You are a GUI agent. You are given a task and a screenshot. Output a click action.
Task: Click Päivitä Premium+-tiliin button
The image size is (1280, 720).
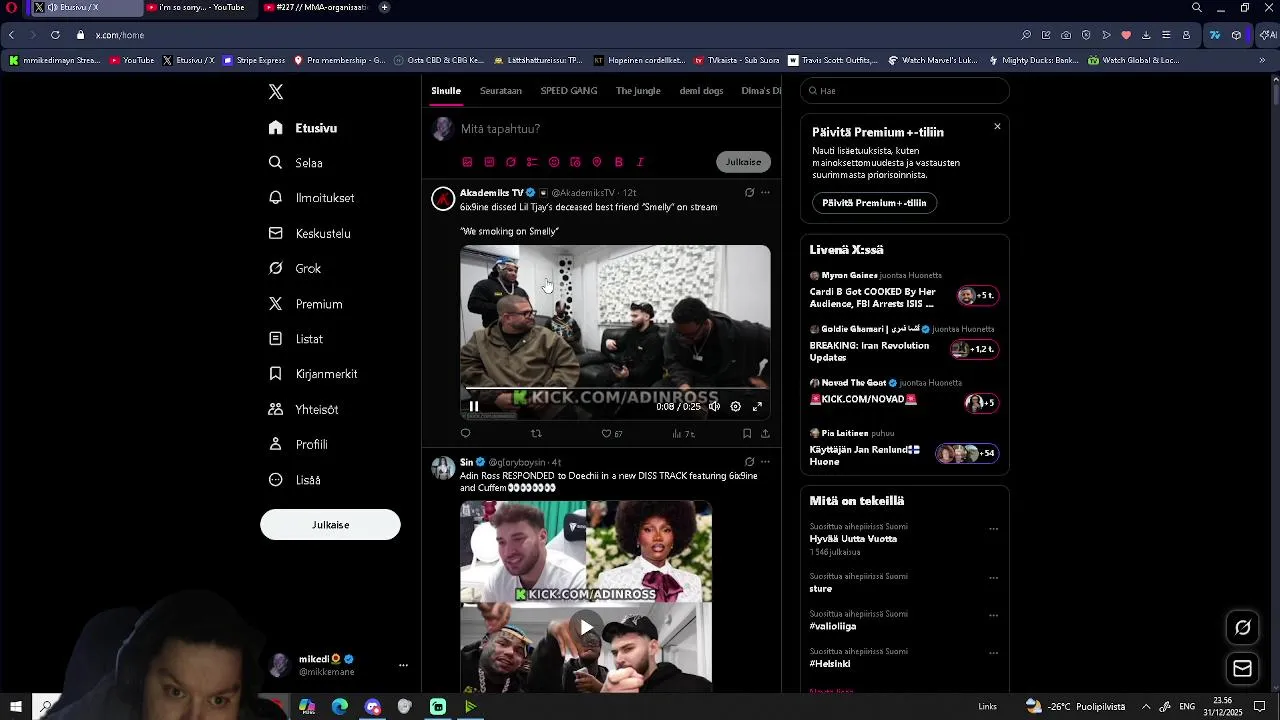pyautogui.click(x=874, y=203)
